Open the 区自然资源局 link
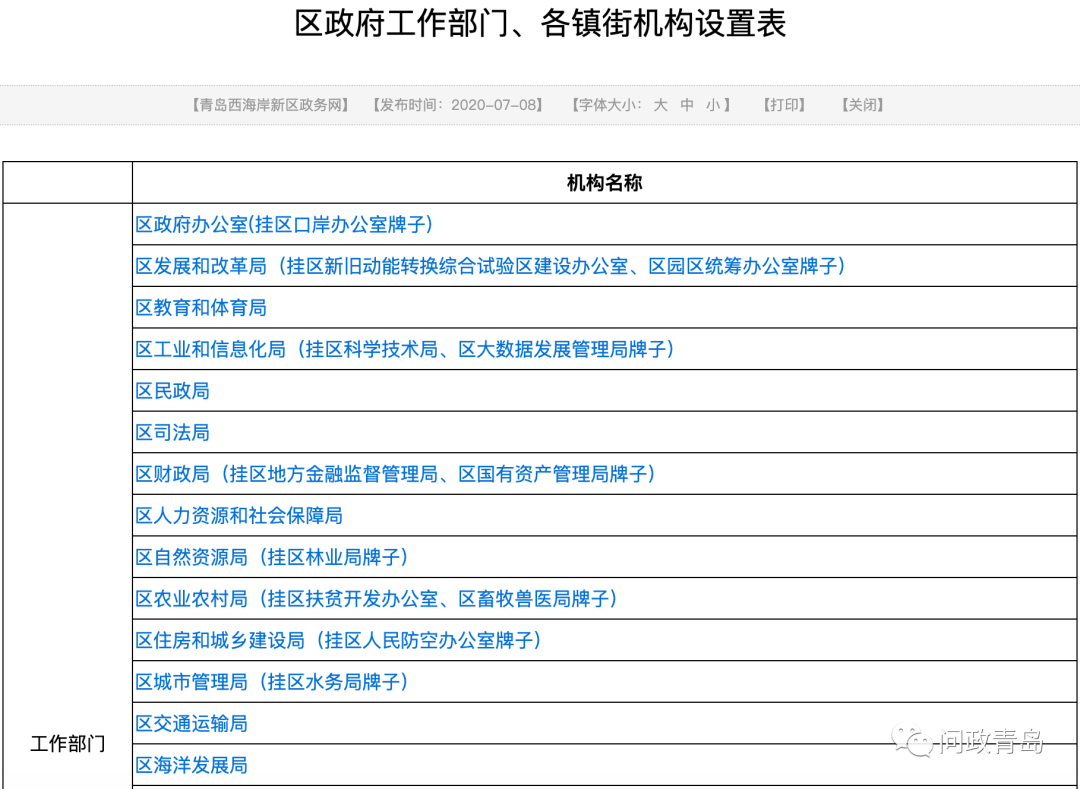The width and height of the screenshot is (1080, 789). click(x=272, y=557)
